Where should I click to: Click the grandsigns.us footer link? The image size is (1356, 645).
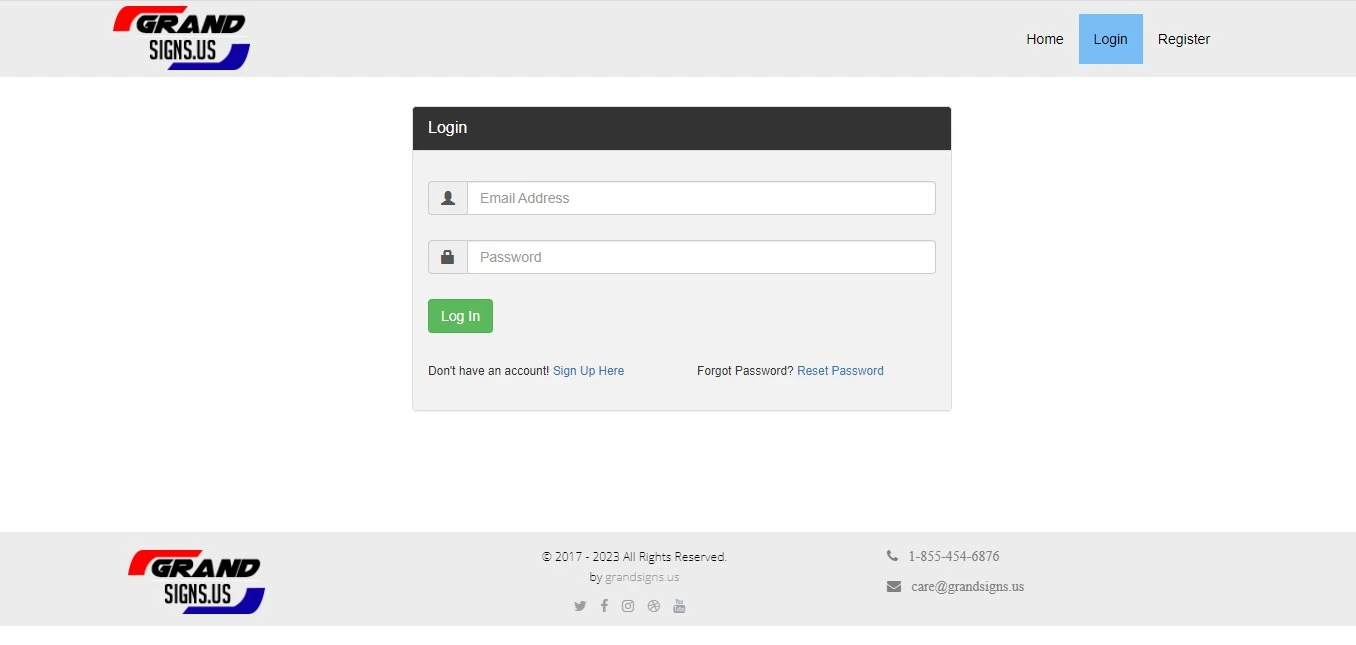point(642,577)
